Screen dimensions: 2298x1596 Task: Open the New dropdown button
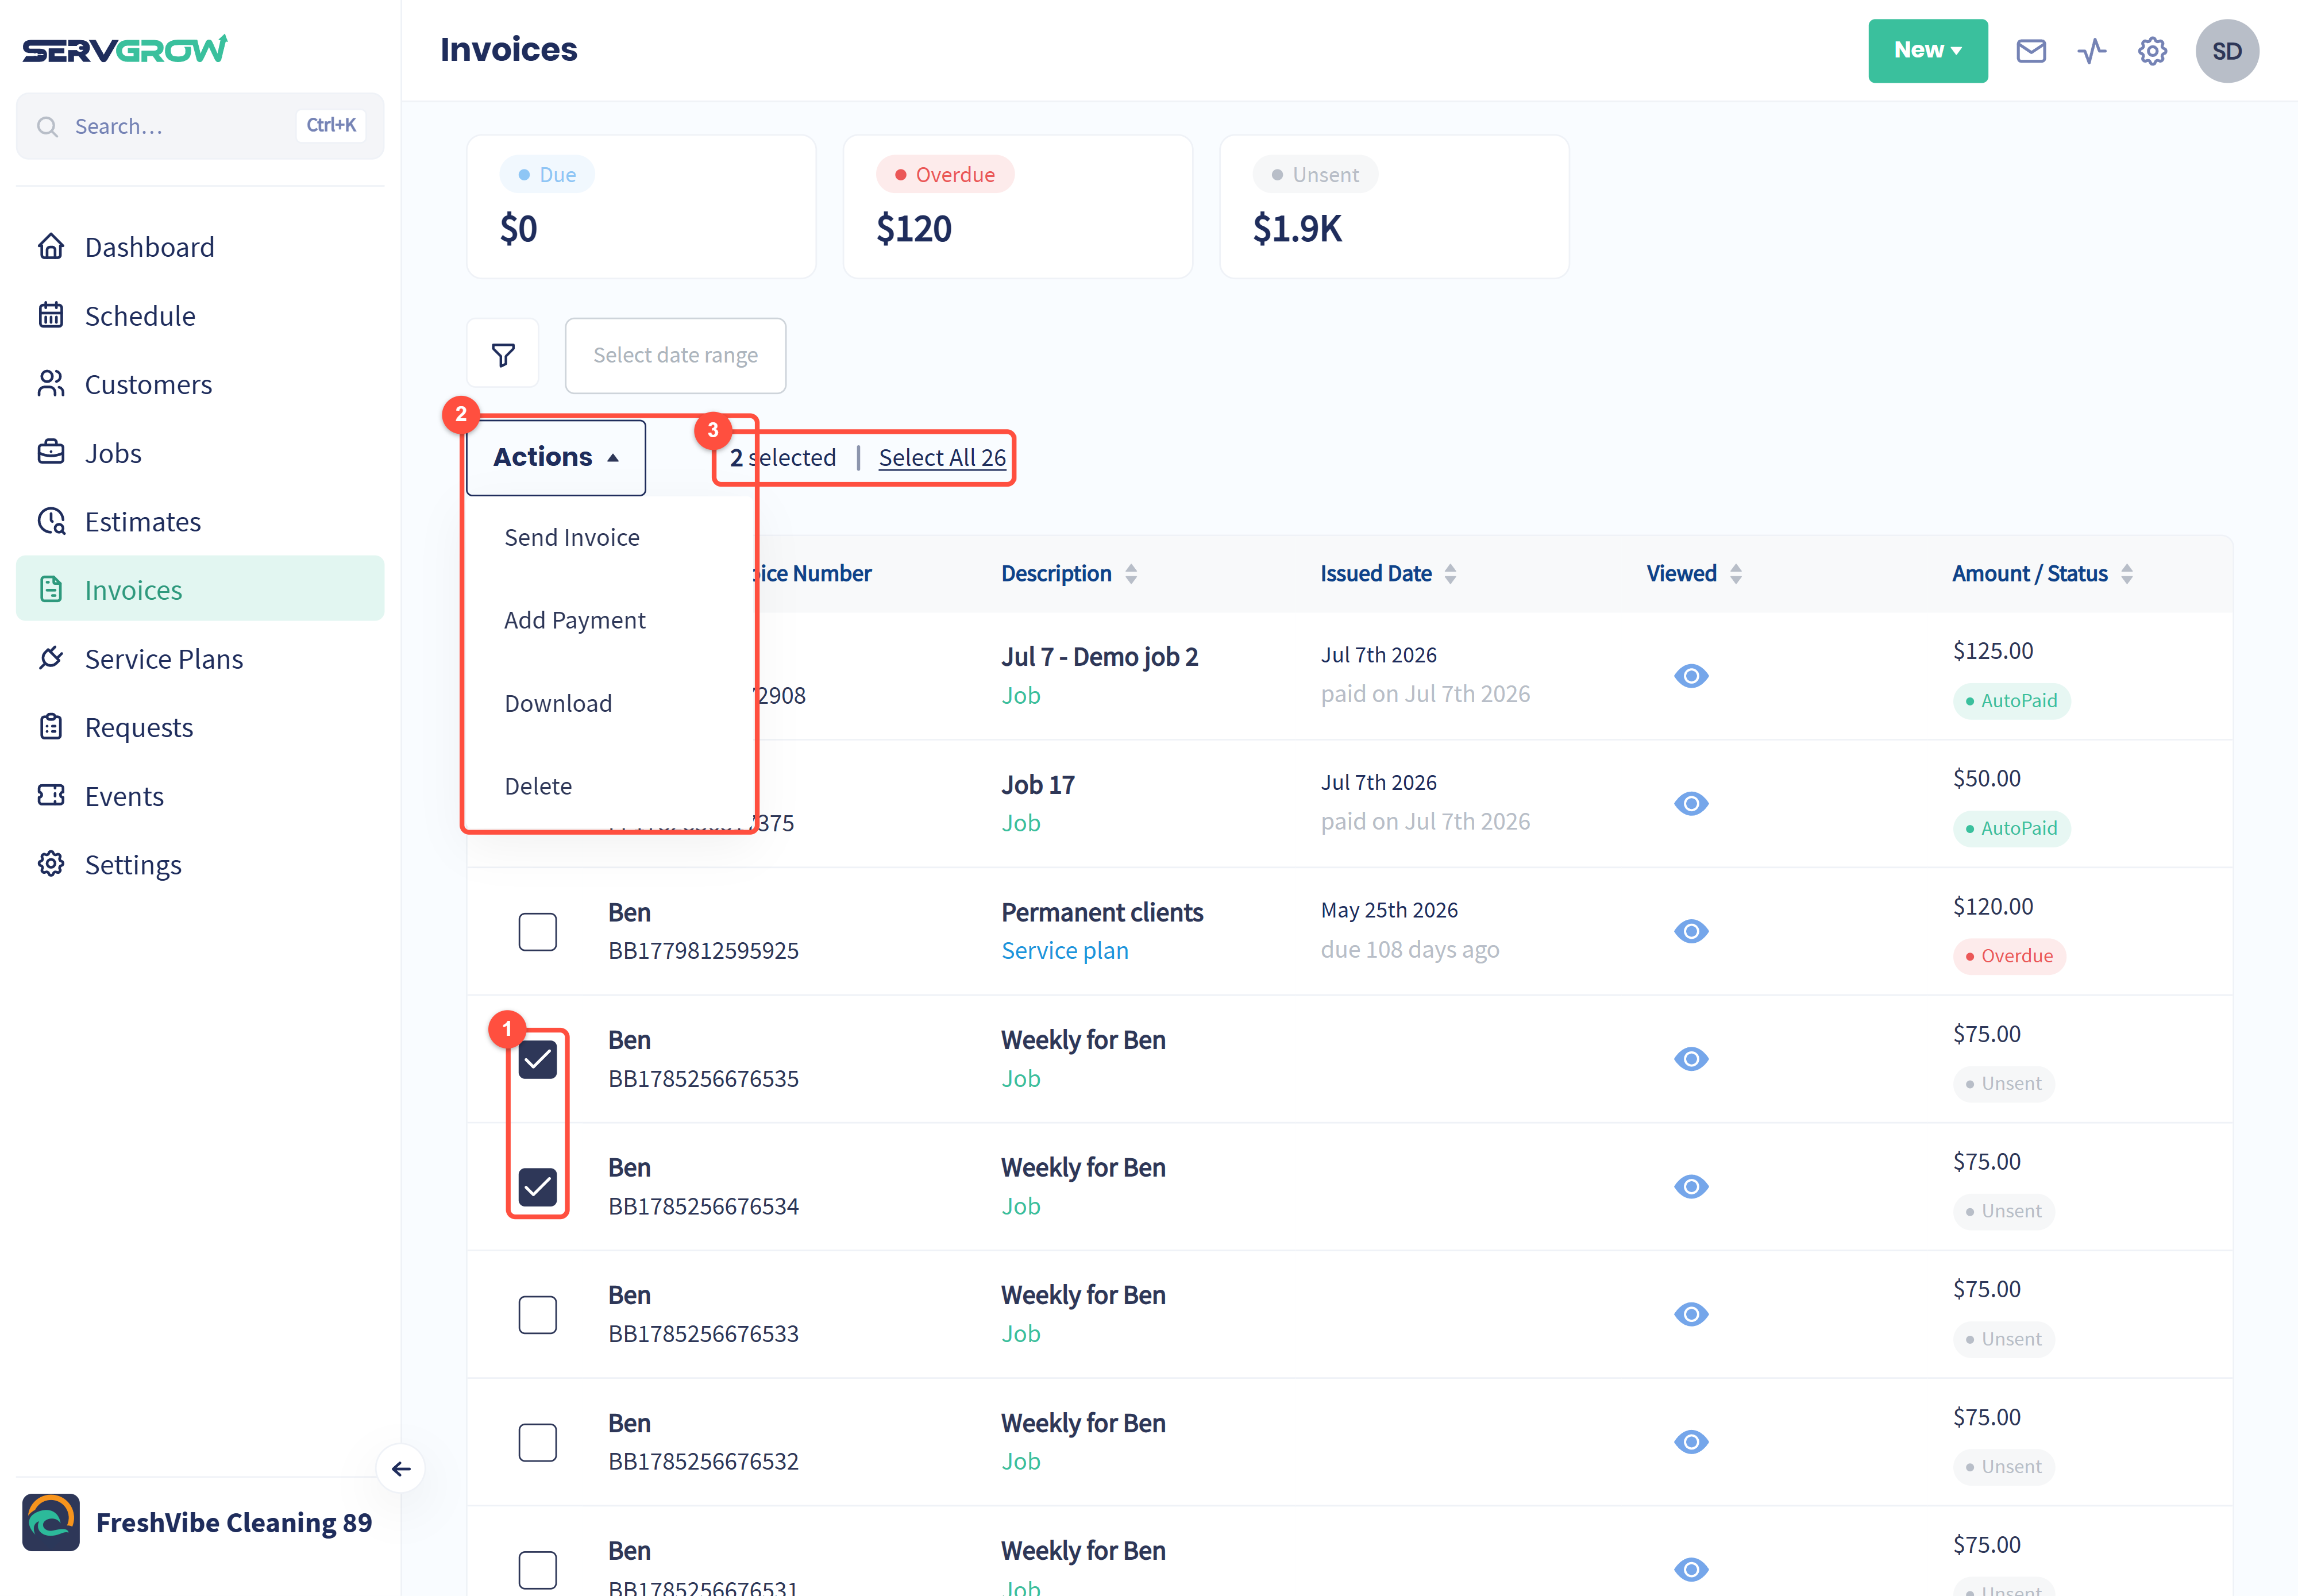point(1927,51)
